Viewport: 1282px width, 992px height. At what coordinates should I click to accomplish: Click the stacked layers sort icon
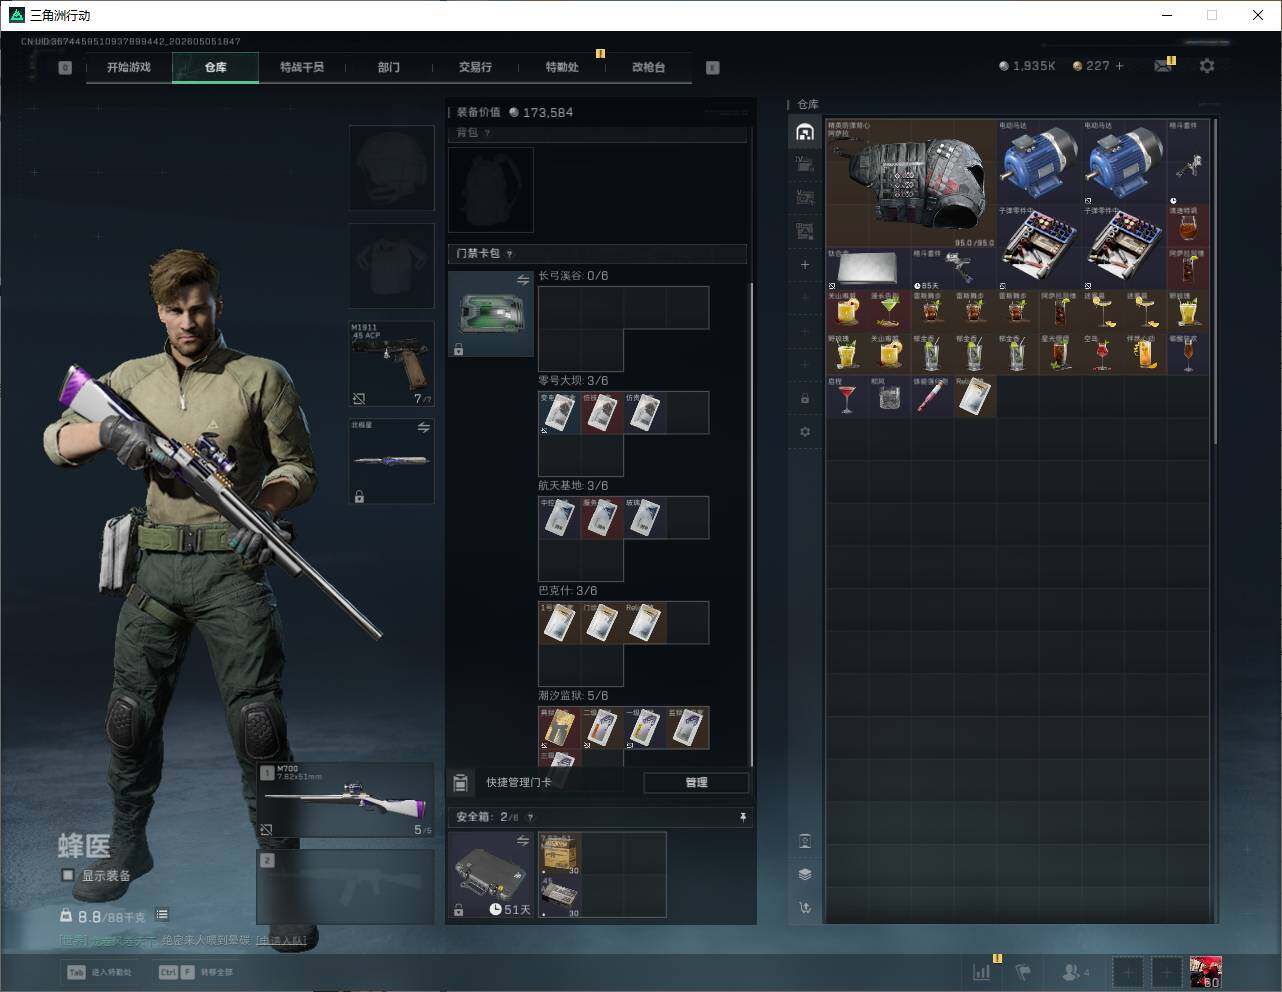805,874
